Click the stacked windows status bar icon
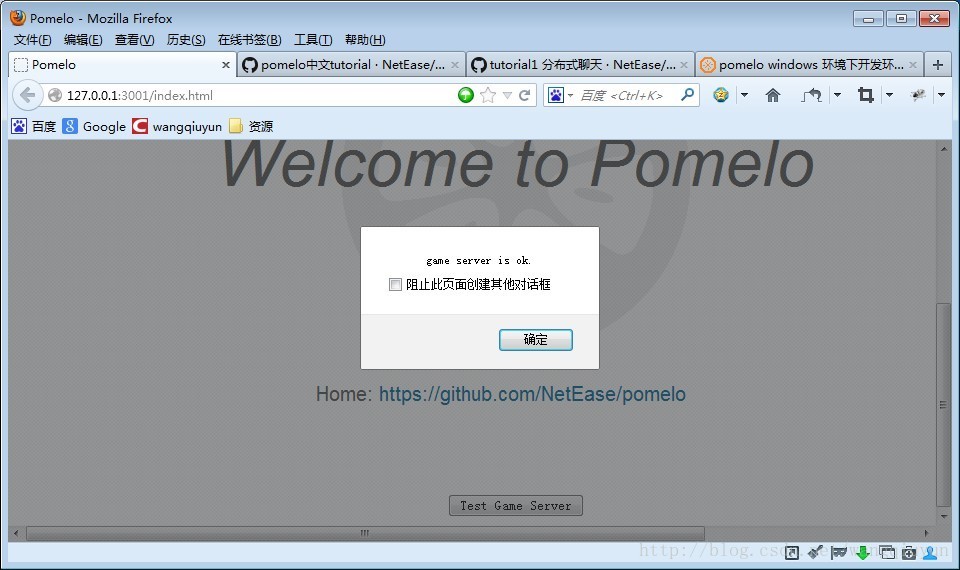This screenshot has width=960, height=570. click(887, 553)
